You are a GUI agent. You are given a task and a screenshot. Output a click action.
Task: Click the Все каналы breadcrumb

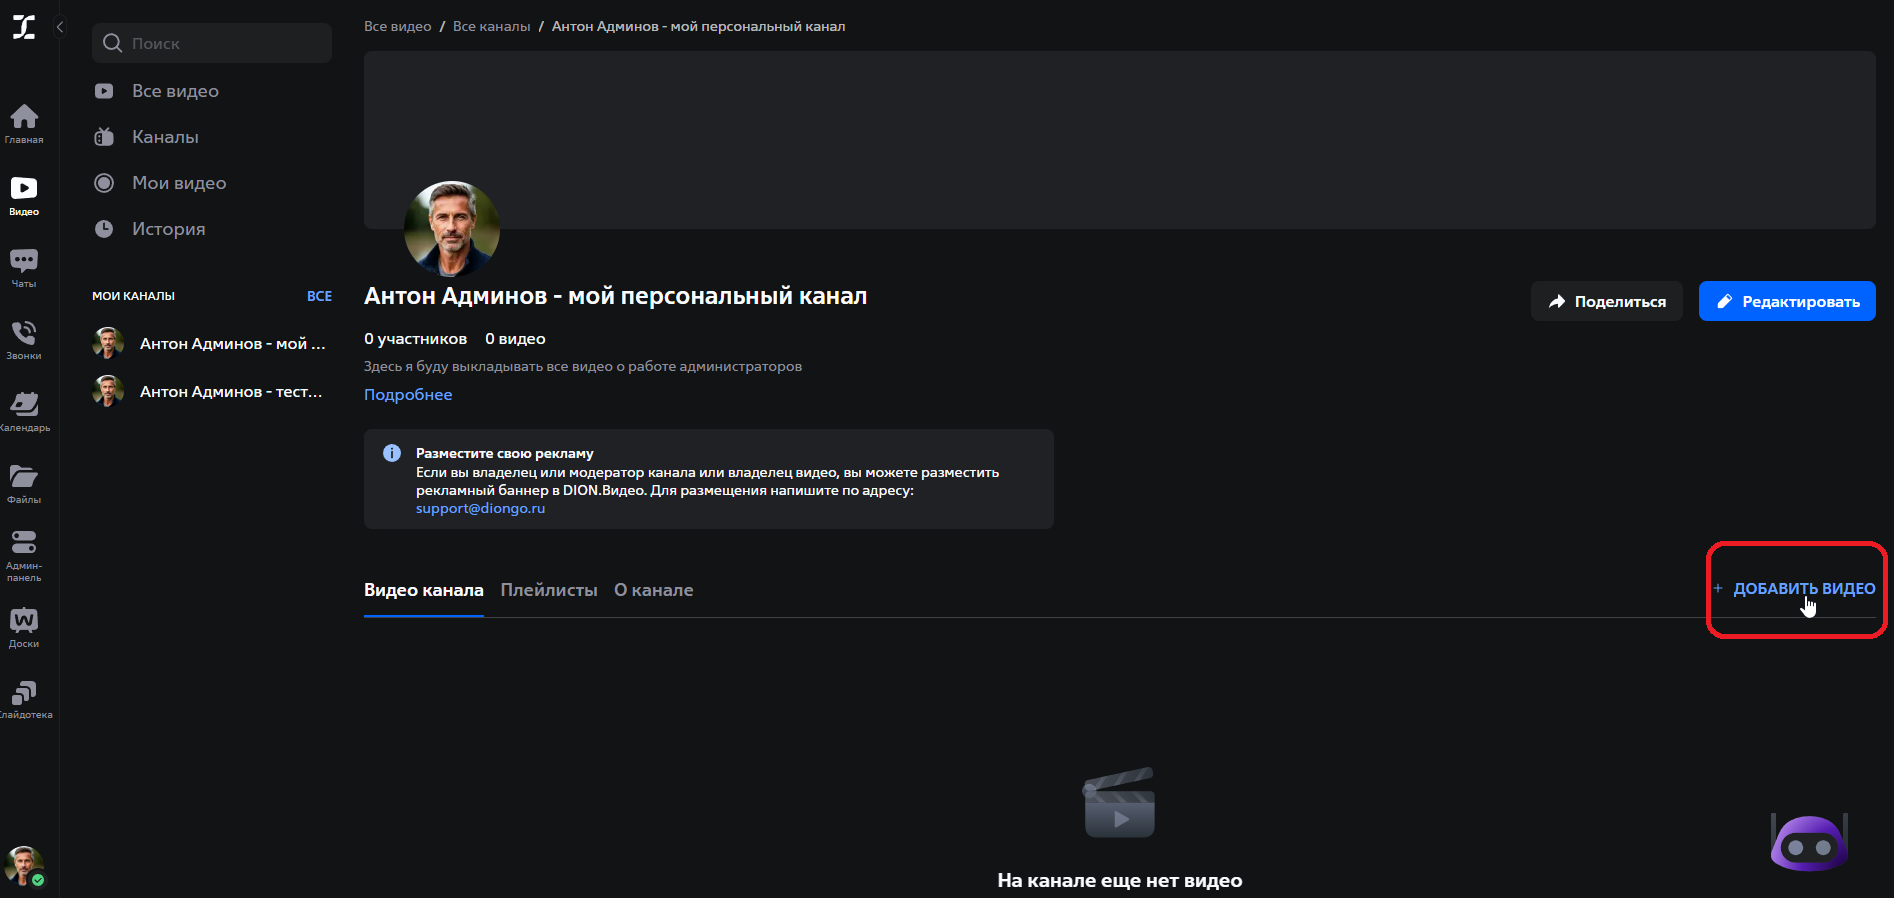492,26
